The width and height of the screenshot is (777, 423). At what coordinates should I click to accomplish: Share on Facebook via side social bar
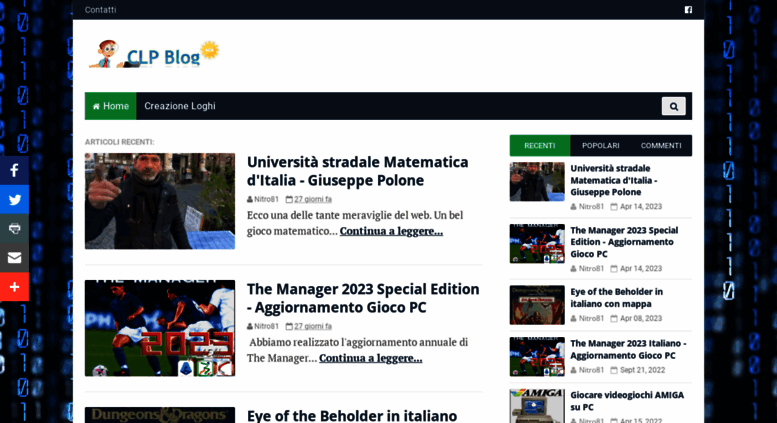tap(14, 170)
